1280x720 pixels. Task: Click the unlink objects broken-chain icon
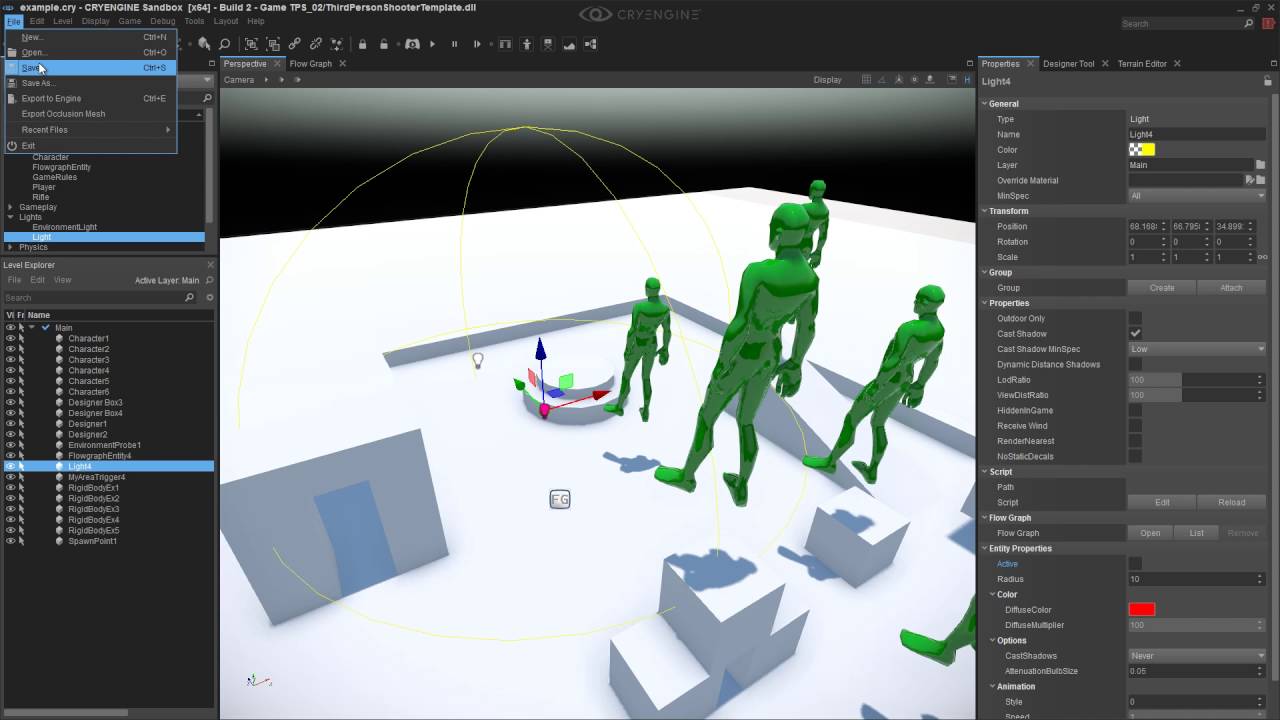point(316,44)
